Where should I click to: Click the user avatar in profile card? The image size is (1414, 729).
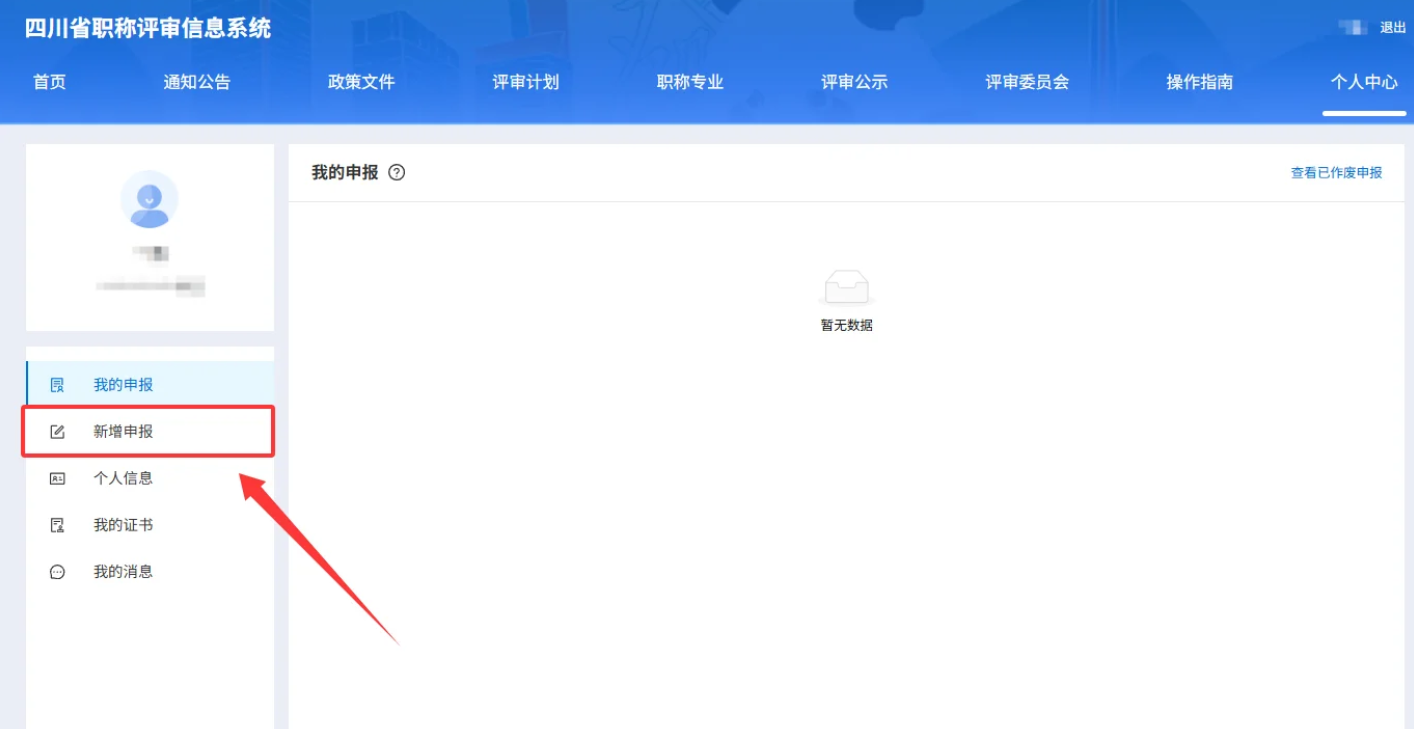[149, 199]
